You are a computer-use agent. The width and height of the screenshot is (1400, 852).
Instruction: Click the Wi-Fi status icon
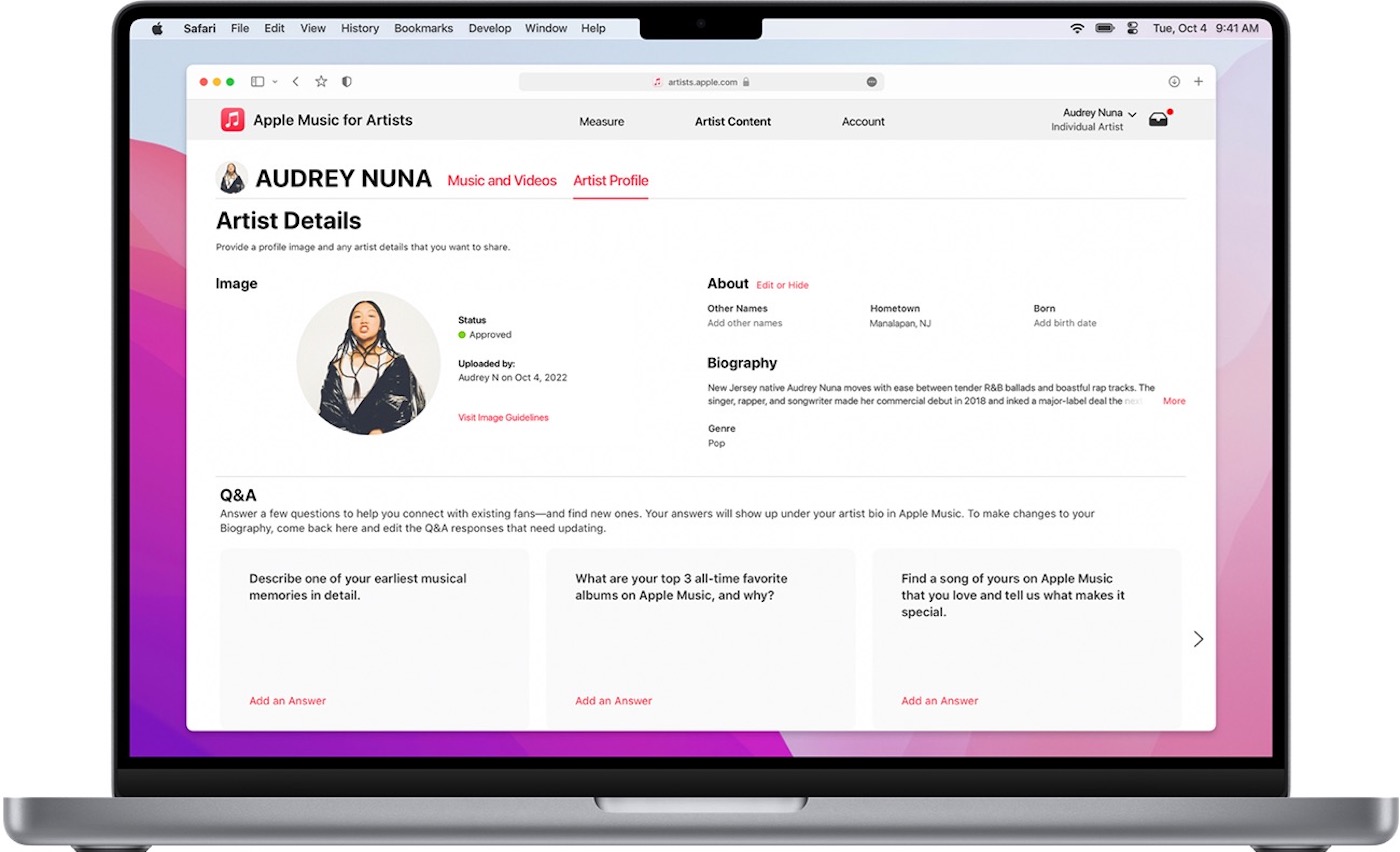[1077, 28]
